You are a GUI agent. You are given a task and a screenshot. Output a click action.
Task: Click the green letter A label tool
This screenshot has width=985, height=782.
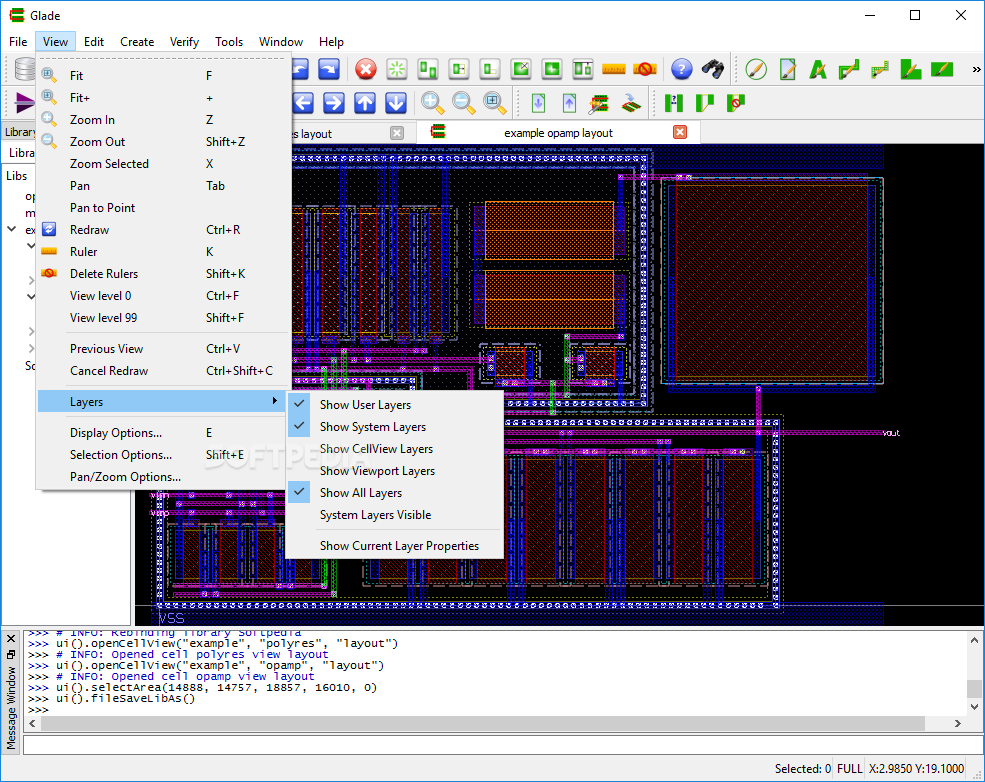click(x=818, y=69)
